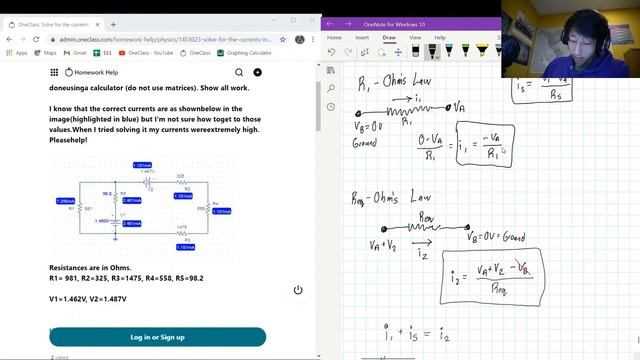Click the address bar URL
This screenshot has height=360, width=640.
pos(165,40)
